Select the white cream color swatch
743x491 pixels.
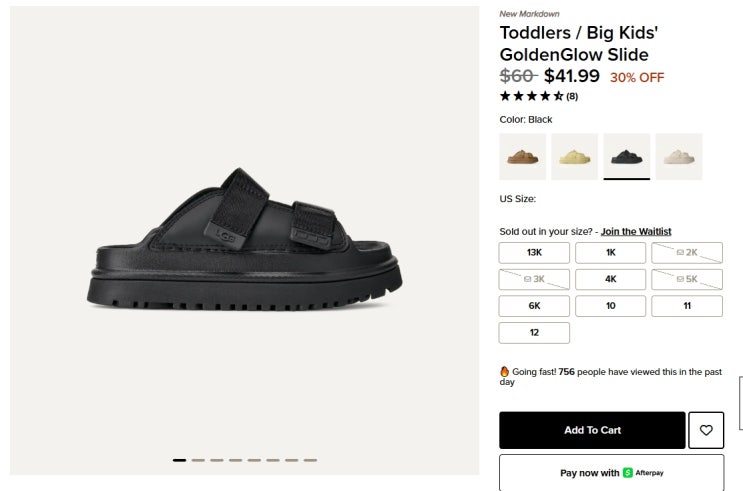click(678, 156)
